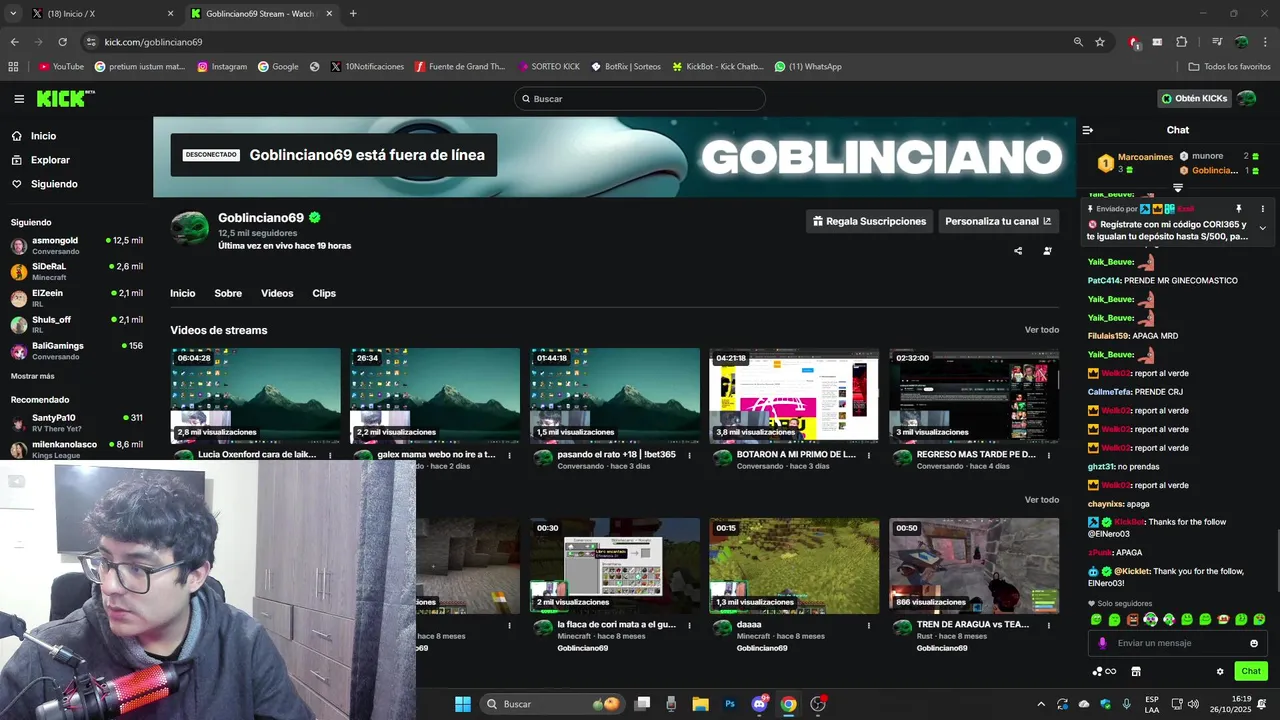Insert the first green smiley emote
The height and width of the screenshot is (720, 1280).
click(x=1097, y=620)
